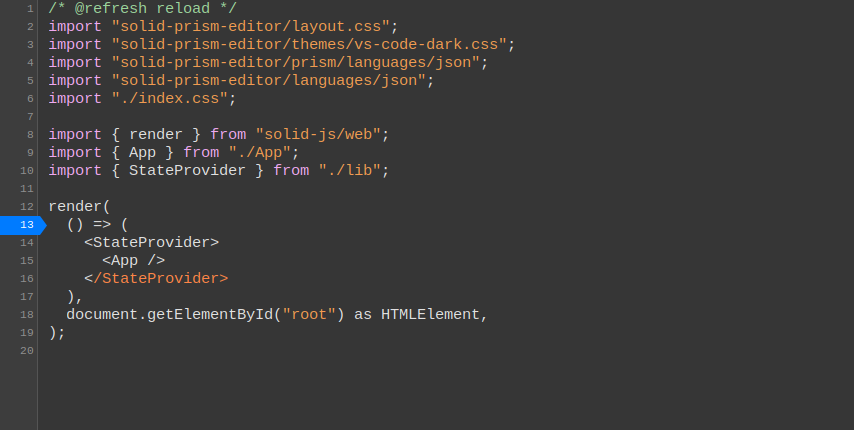Click line number 12 in gutter
The height and width of the screenshot is (430, 854).
(x=27, y=206)
